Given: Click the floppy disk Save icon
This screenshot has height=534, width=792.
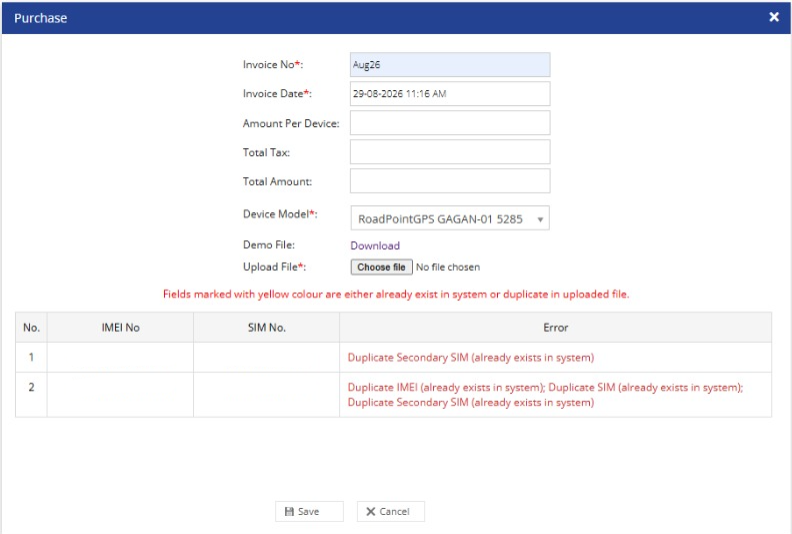Looking at the screenshot, I should [289, 511].
